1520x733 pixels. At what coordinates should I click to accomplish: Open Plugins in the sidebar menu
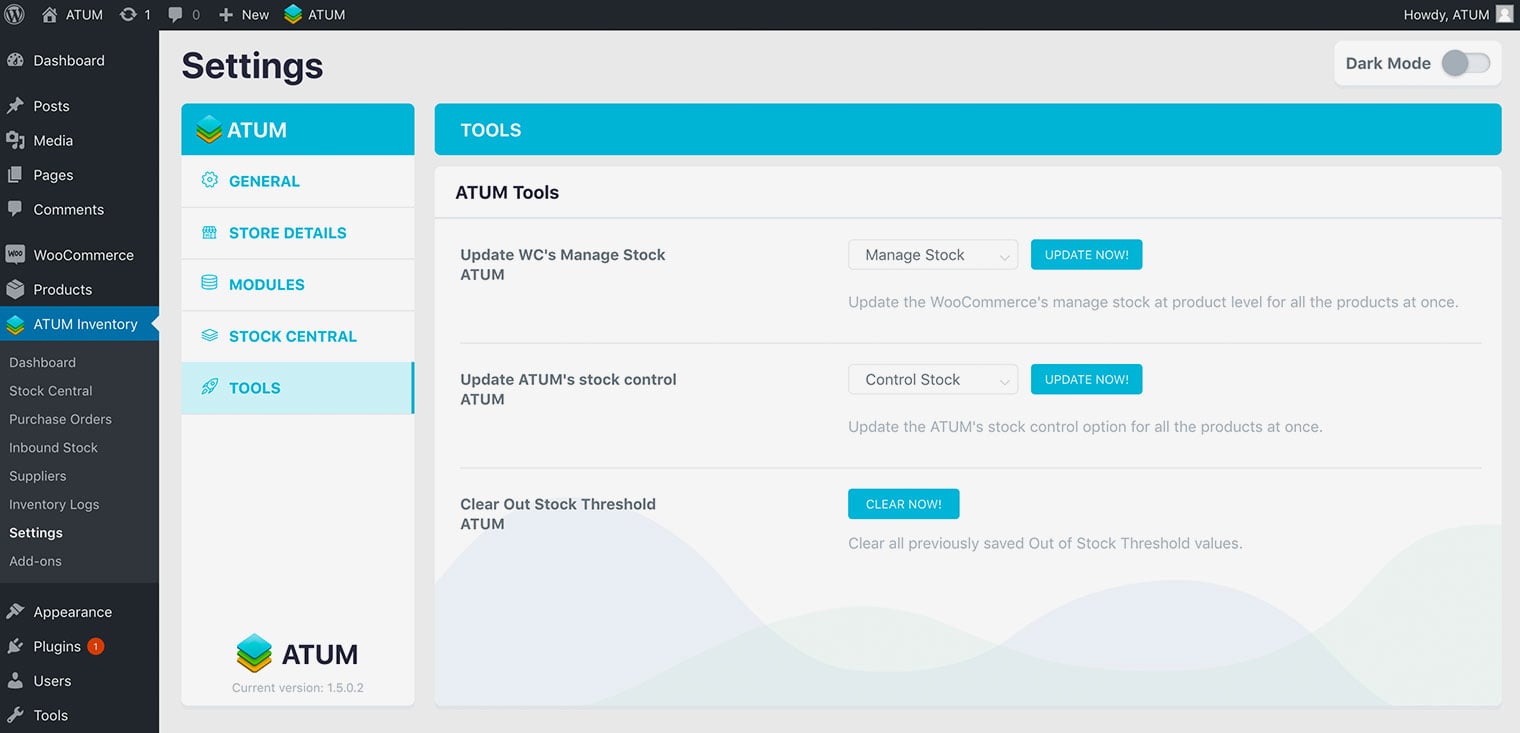point(57,647)
